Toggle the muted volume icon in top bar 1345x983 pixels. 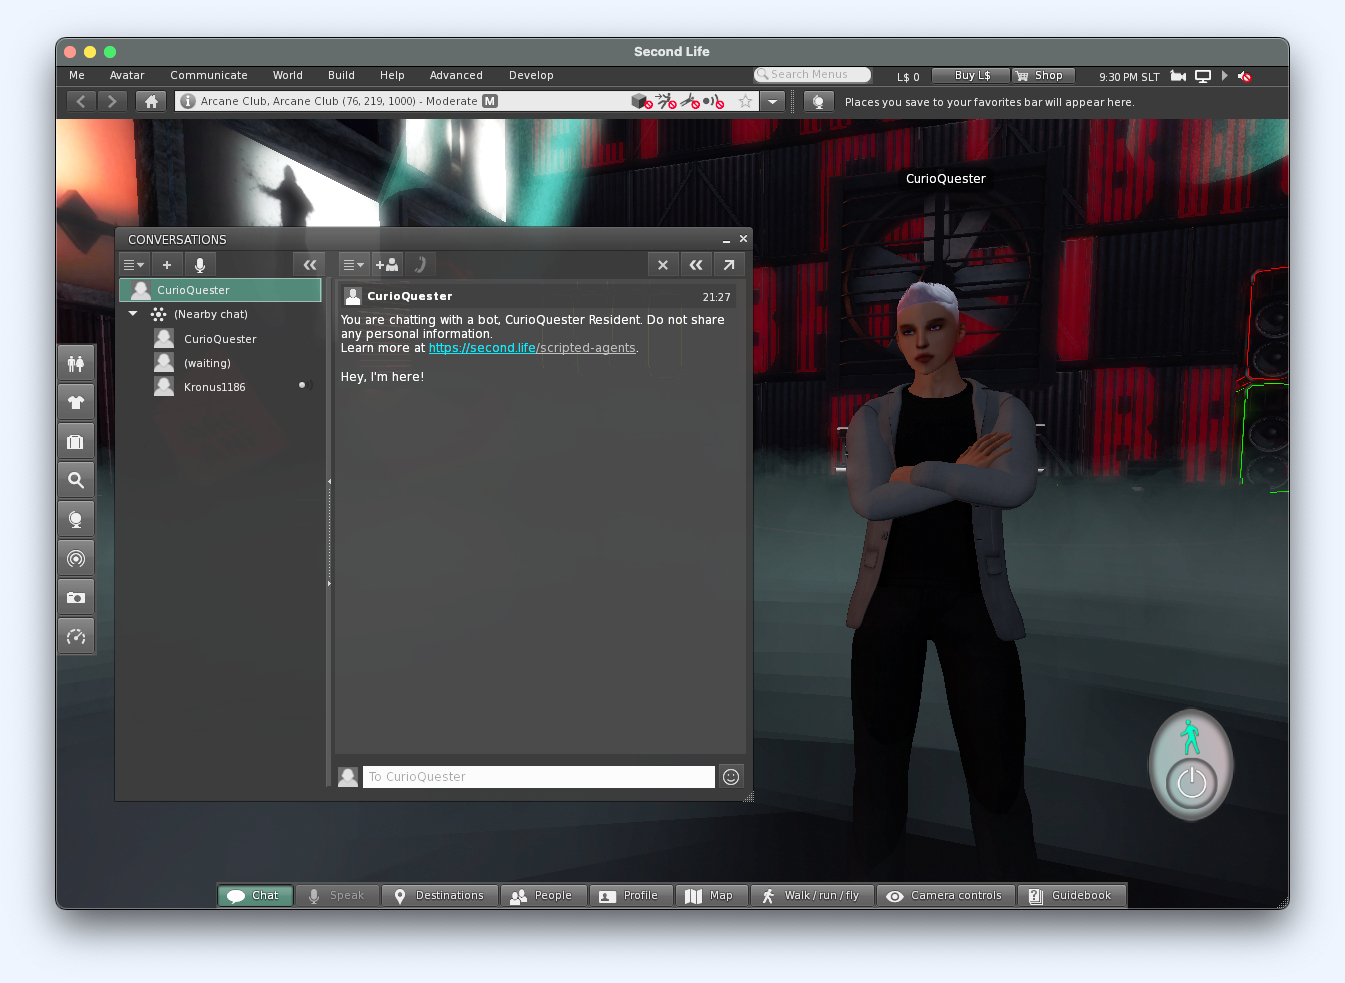(1245, 76)
